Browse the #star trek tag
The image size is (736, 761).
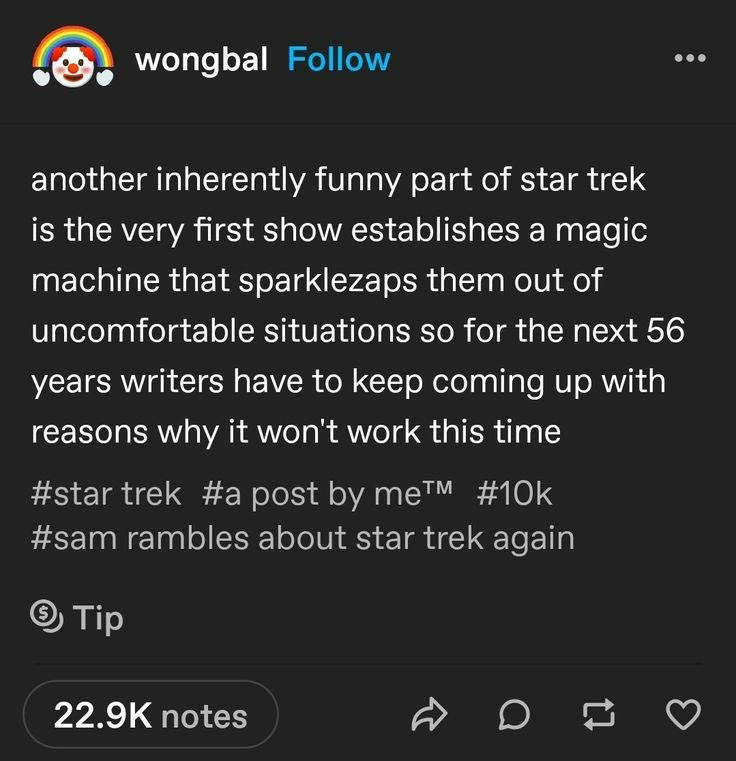pyautogui.click(x=106, y=494)
